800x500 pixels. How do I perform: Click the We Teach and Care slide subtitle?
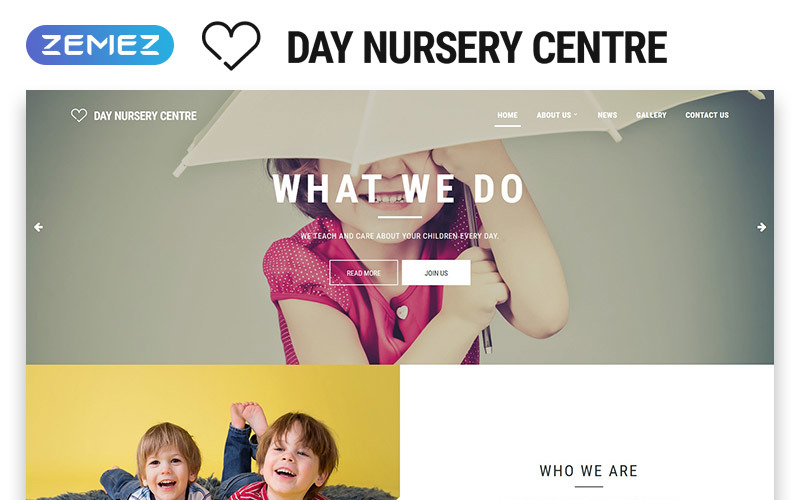point(399,236)
